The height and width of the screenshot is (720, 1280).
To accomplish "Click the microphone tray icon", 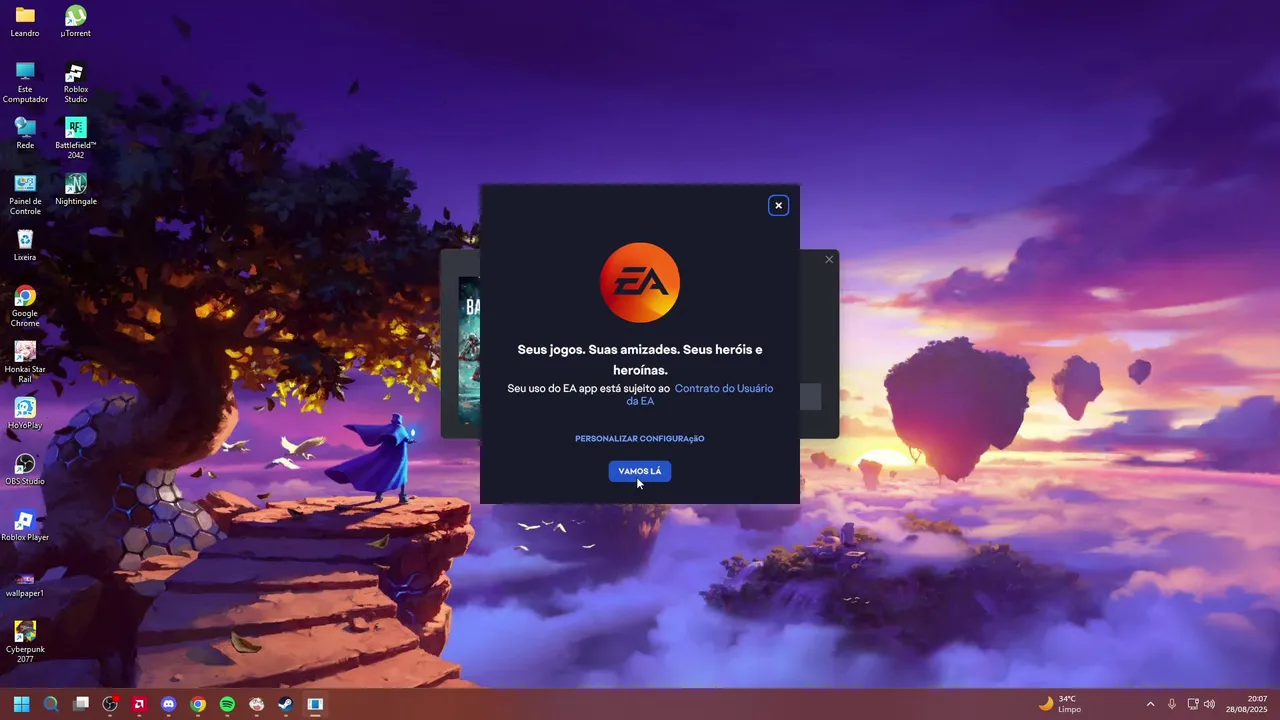I will pos(1172,704).
